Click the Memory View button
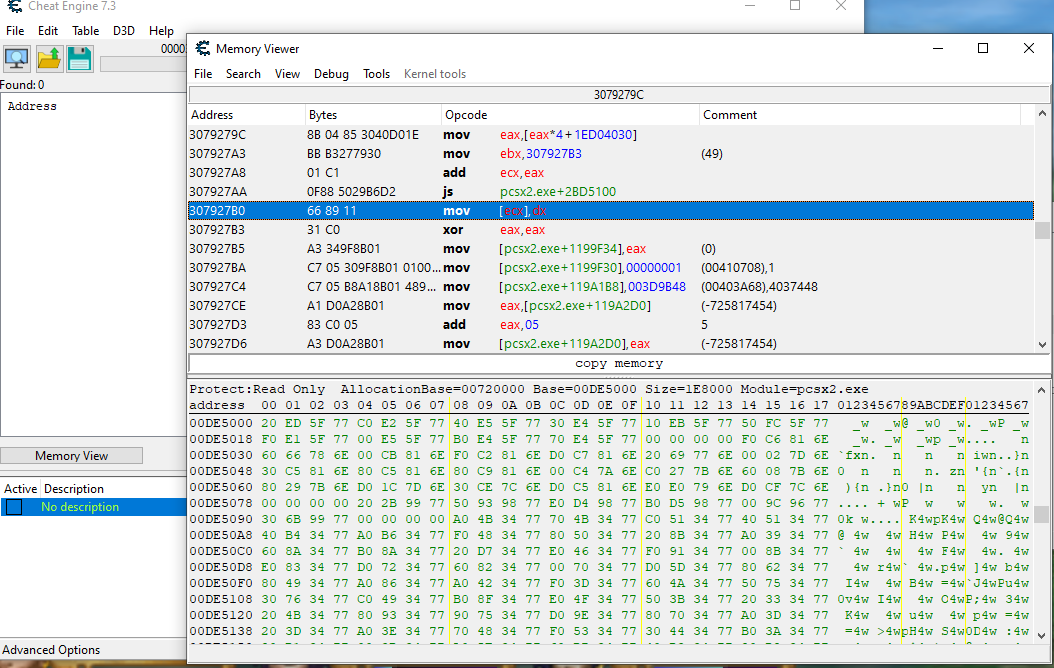Image resolution: width=1054 pixels, height=668 pixels. 71,456
